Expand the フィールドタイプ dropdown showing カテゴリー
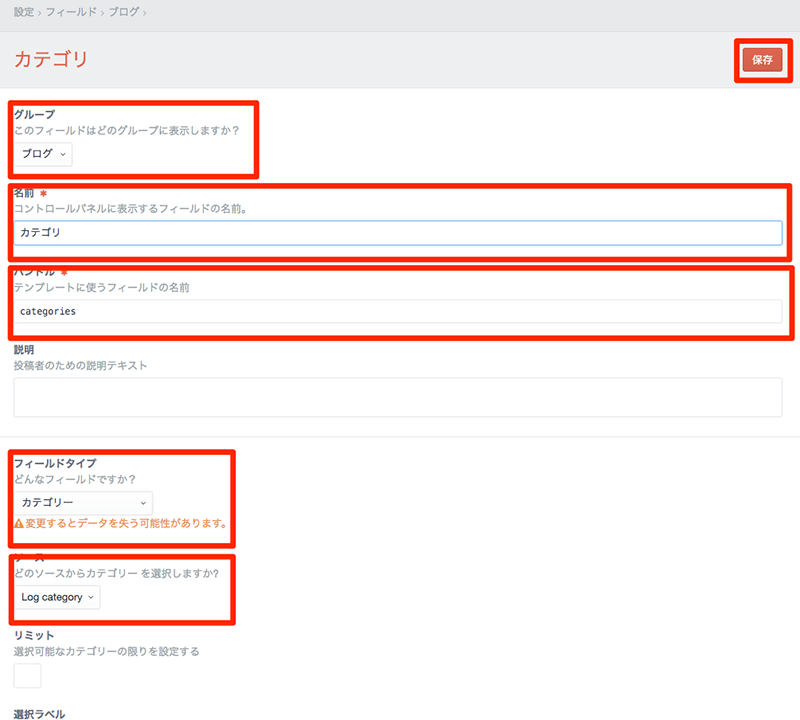The width and height of the screenshot is (800, 720). click(x=85, y=503)
